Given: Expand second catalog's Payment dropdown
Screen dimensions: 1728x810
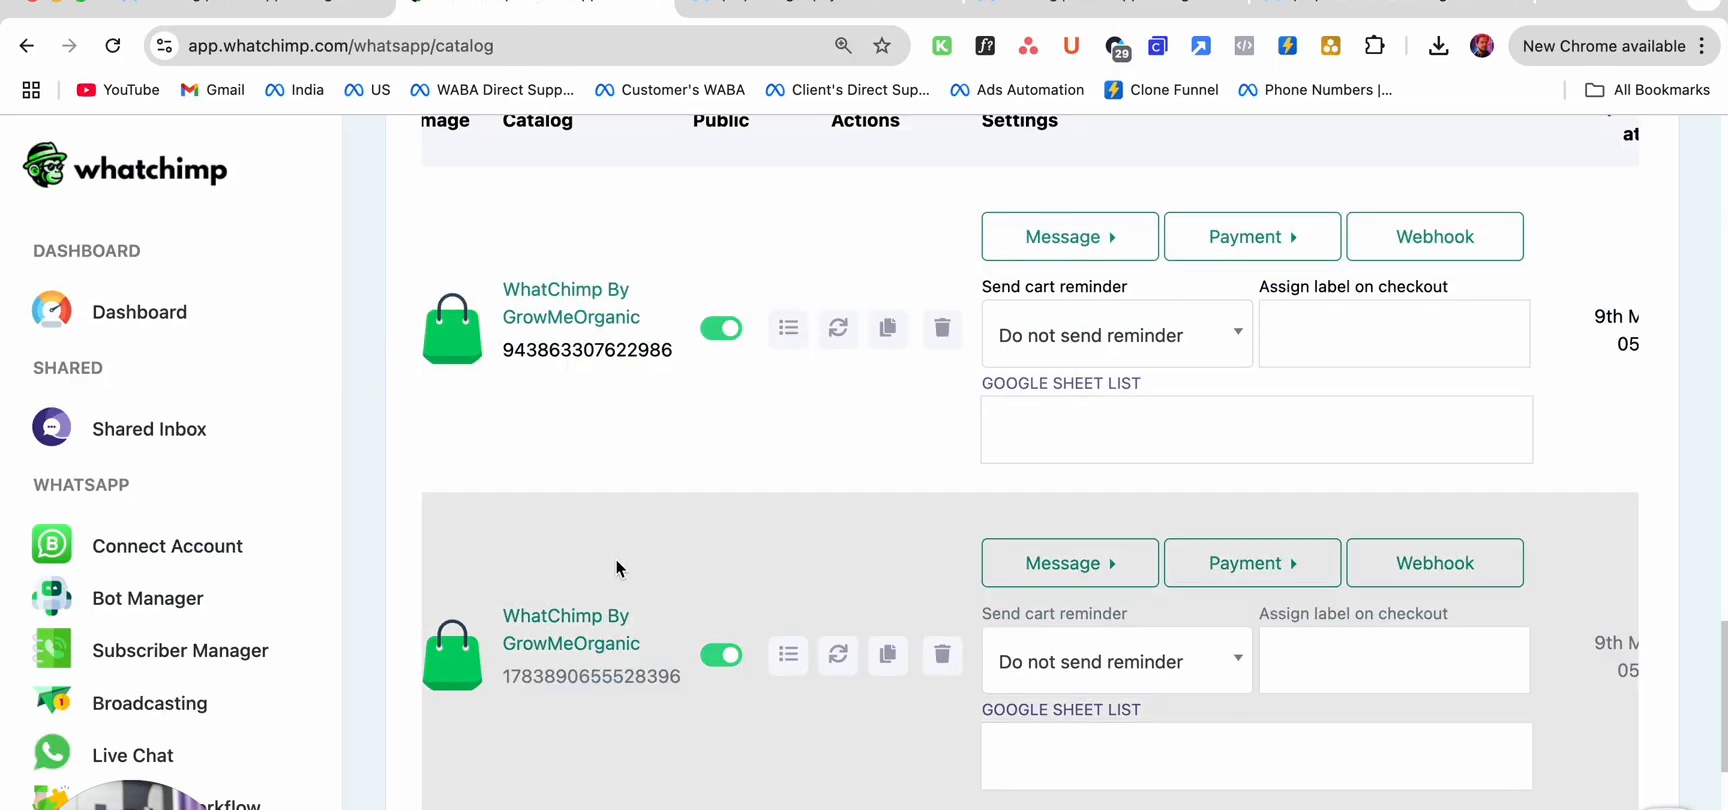Looking at the screenshot, I should 1252,563.
